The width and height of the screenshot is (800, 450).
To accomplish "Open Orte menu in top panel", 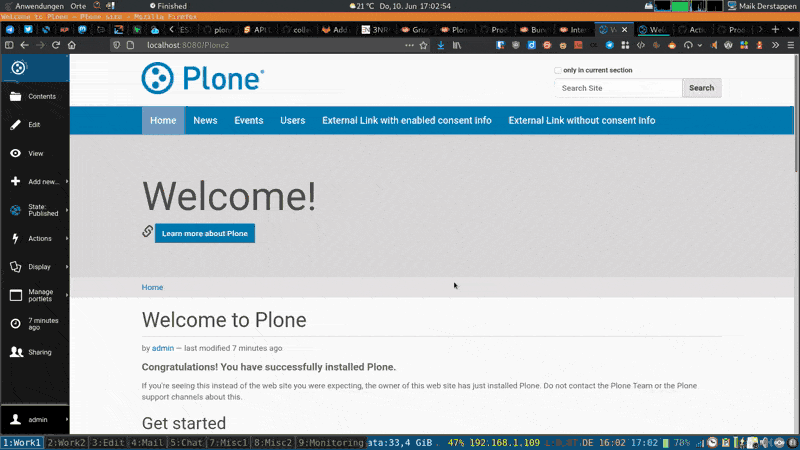I will pos(78,6).
